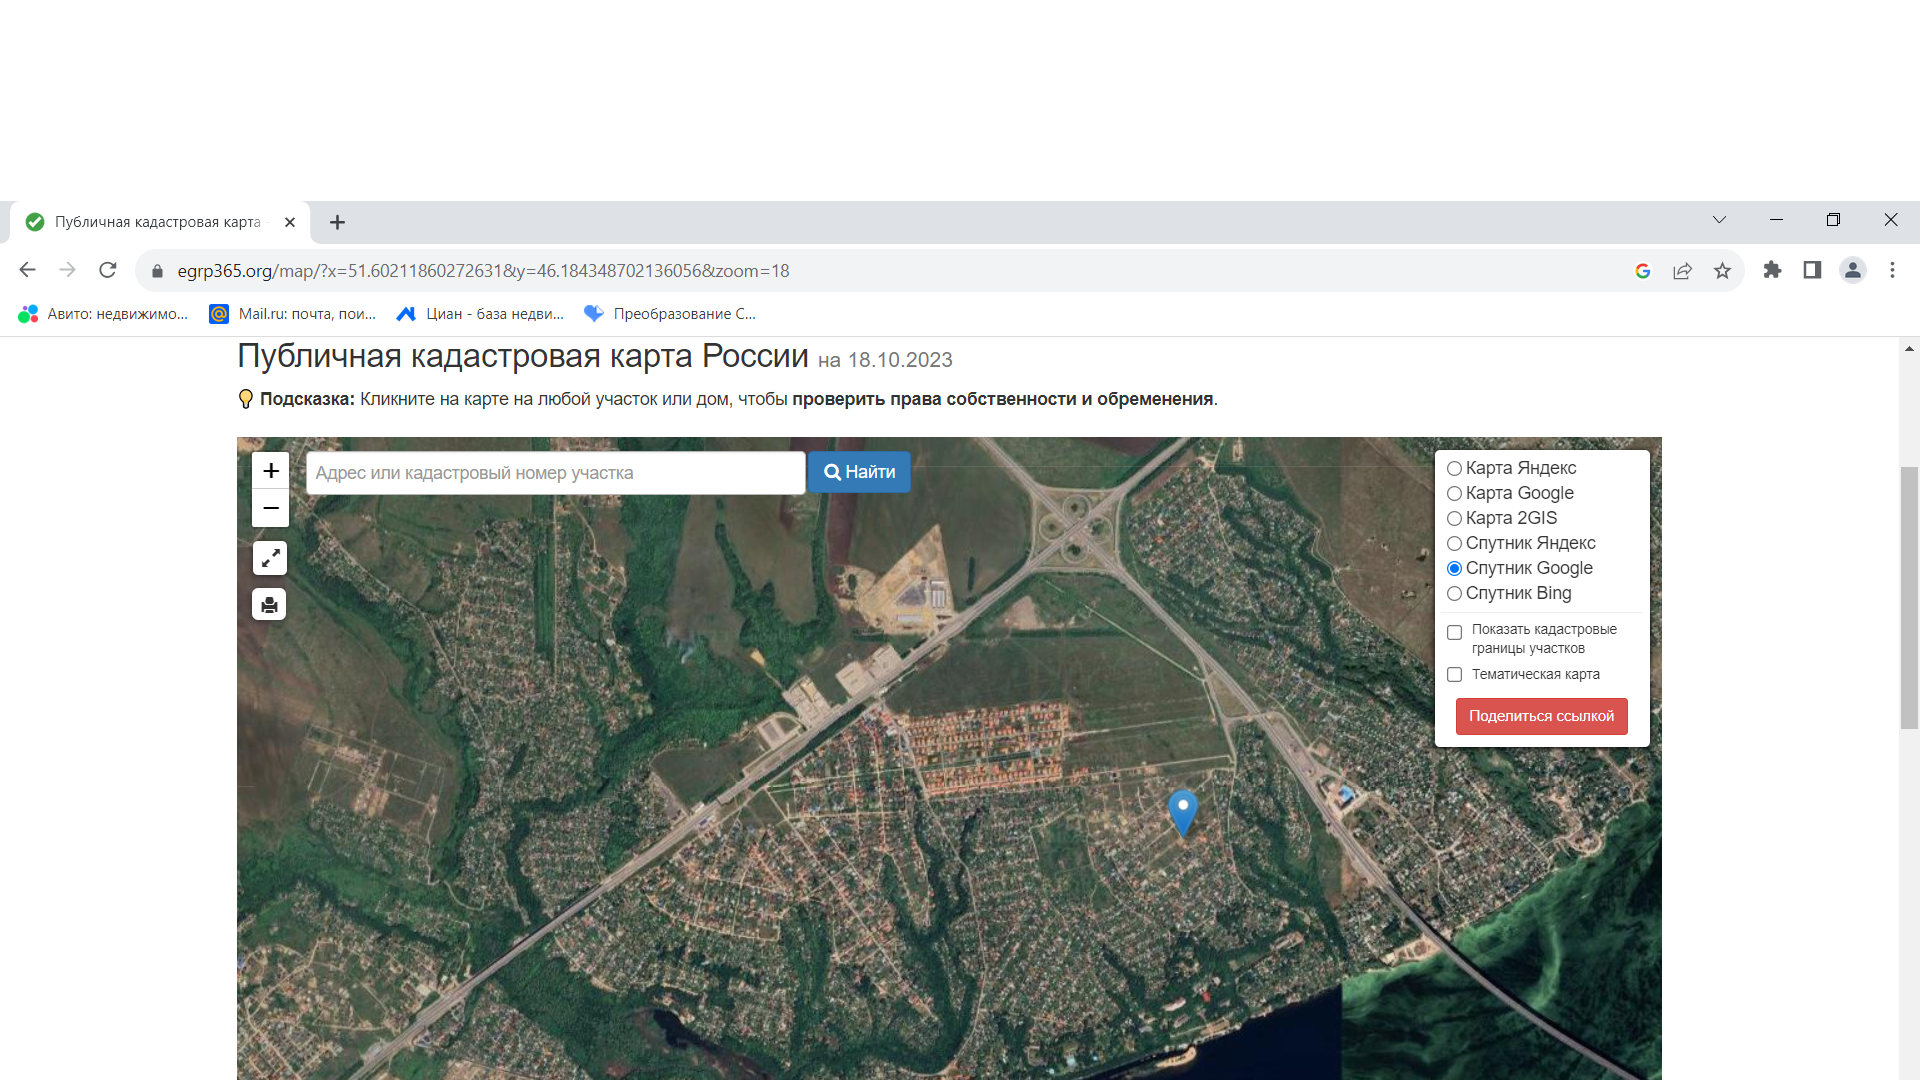
Task: Open a new browser tab
Action: point(338,222)
